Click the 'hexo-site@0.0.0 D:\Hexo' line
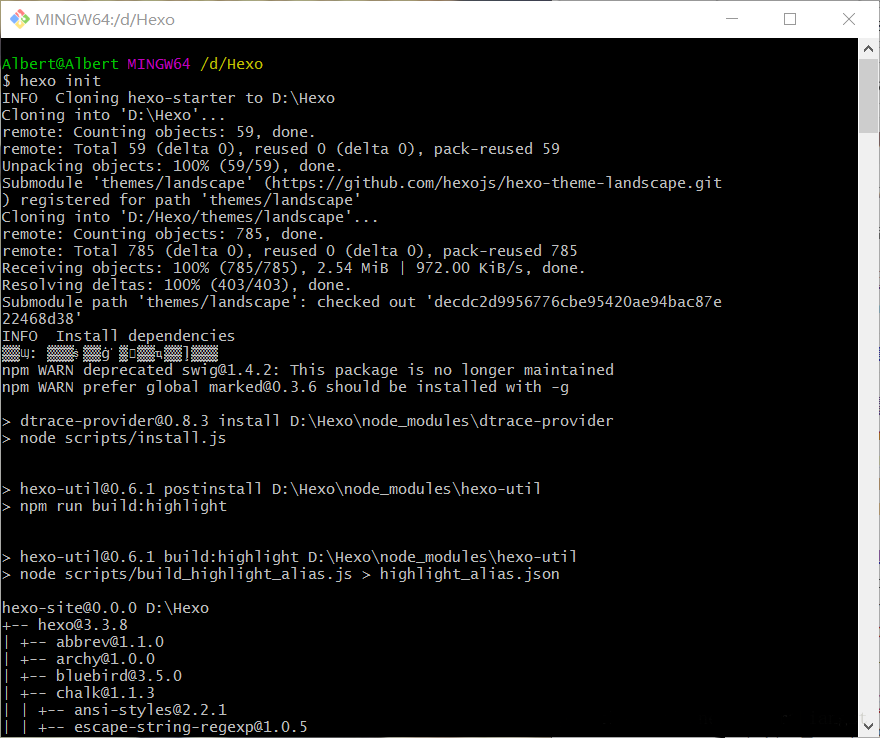This screenshot has height=738, width=880. point(106,608)
